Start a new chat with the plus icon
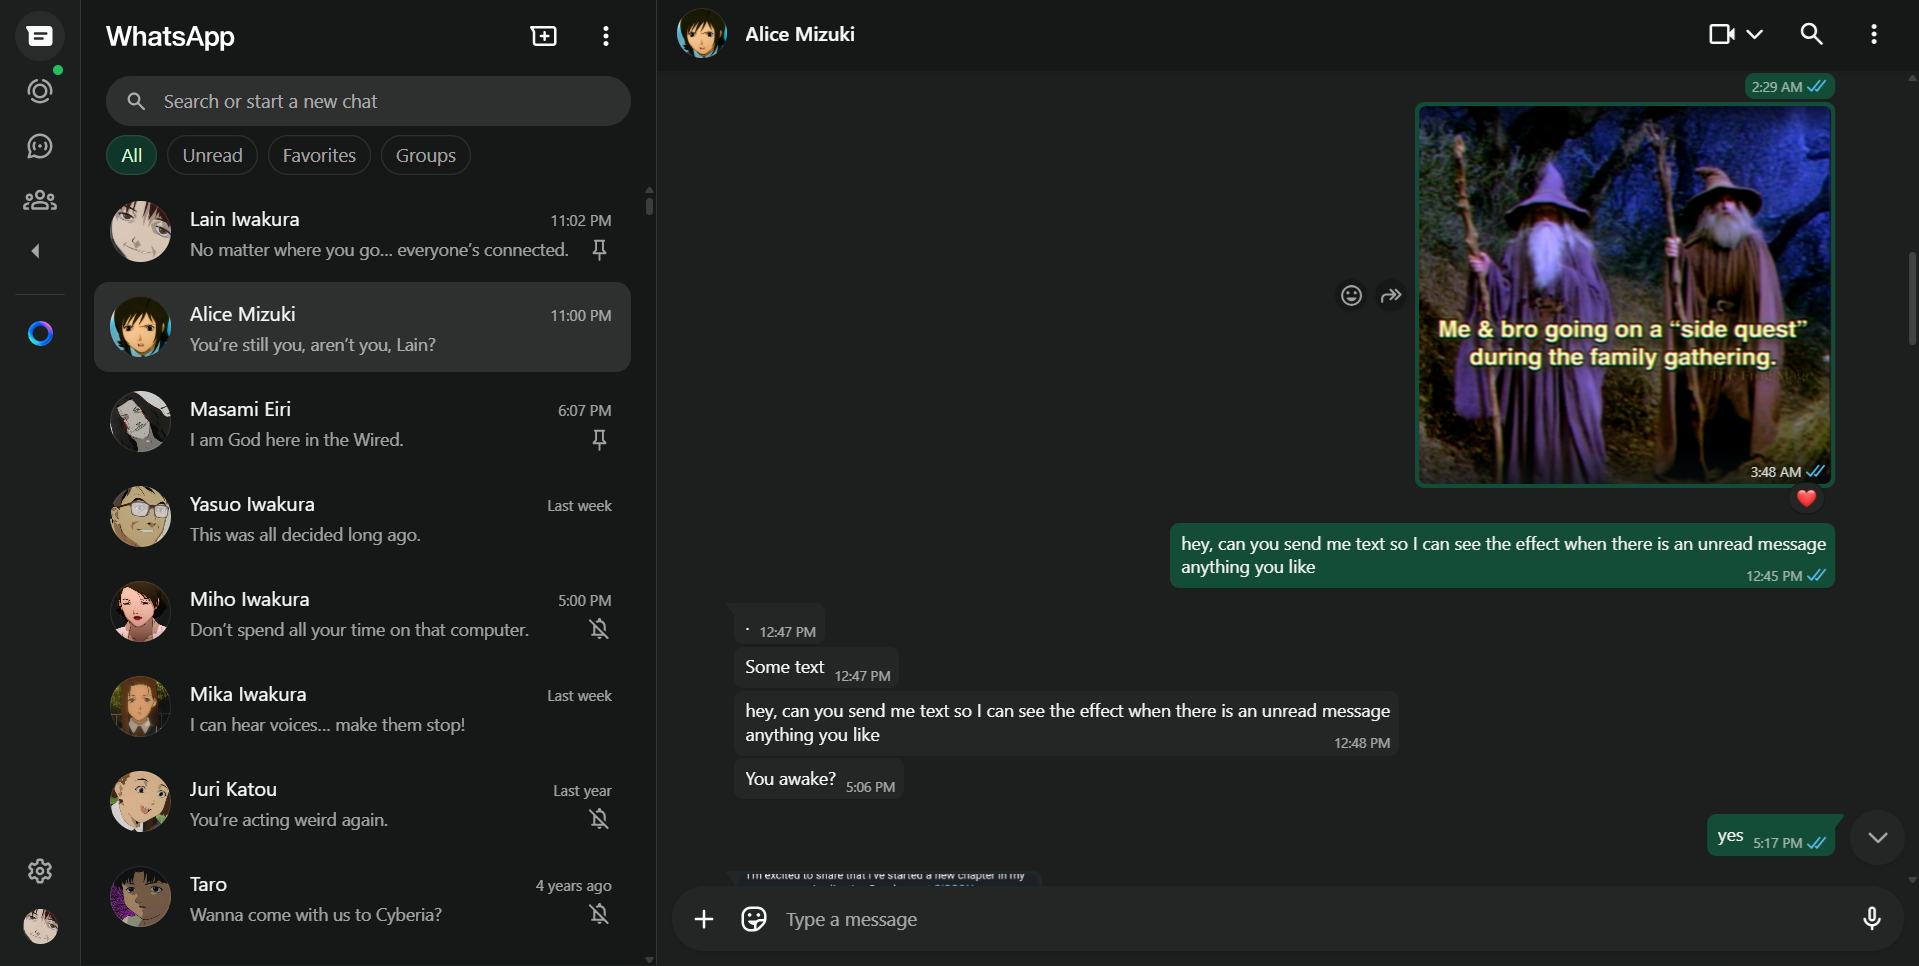 click(544, 36)
